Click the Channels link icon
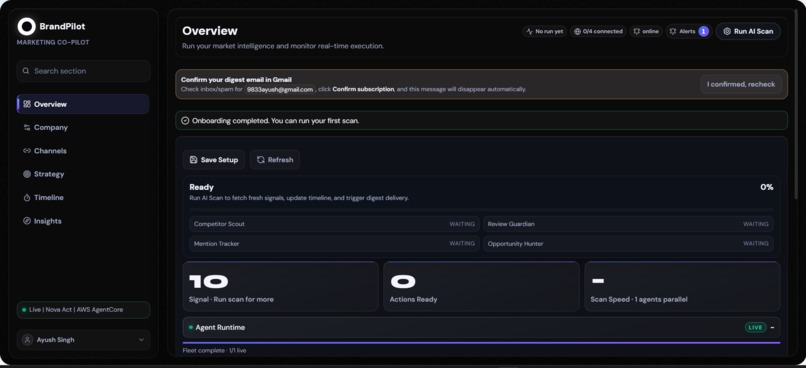806x368 pixels. [x=27, y=151]
